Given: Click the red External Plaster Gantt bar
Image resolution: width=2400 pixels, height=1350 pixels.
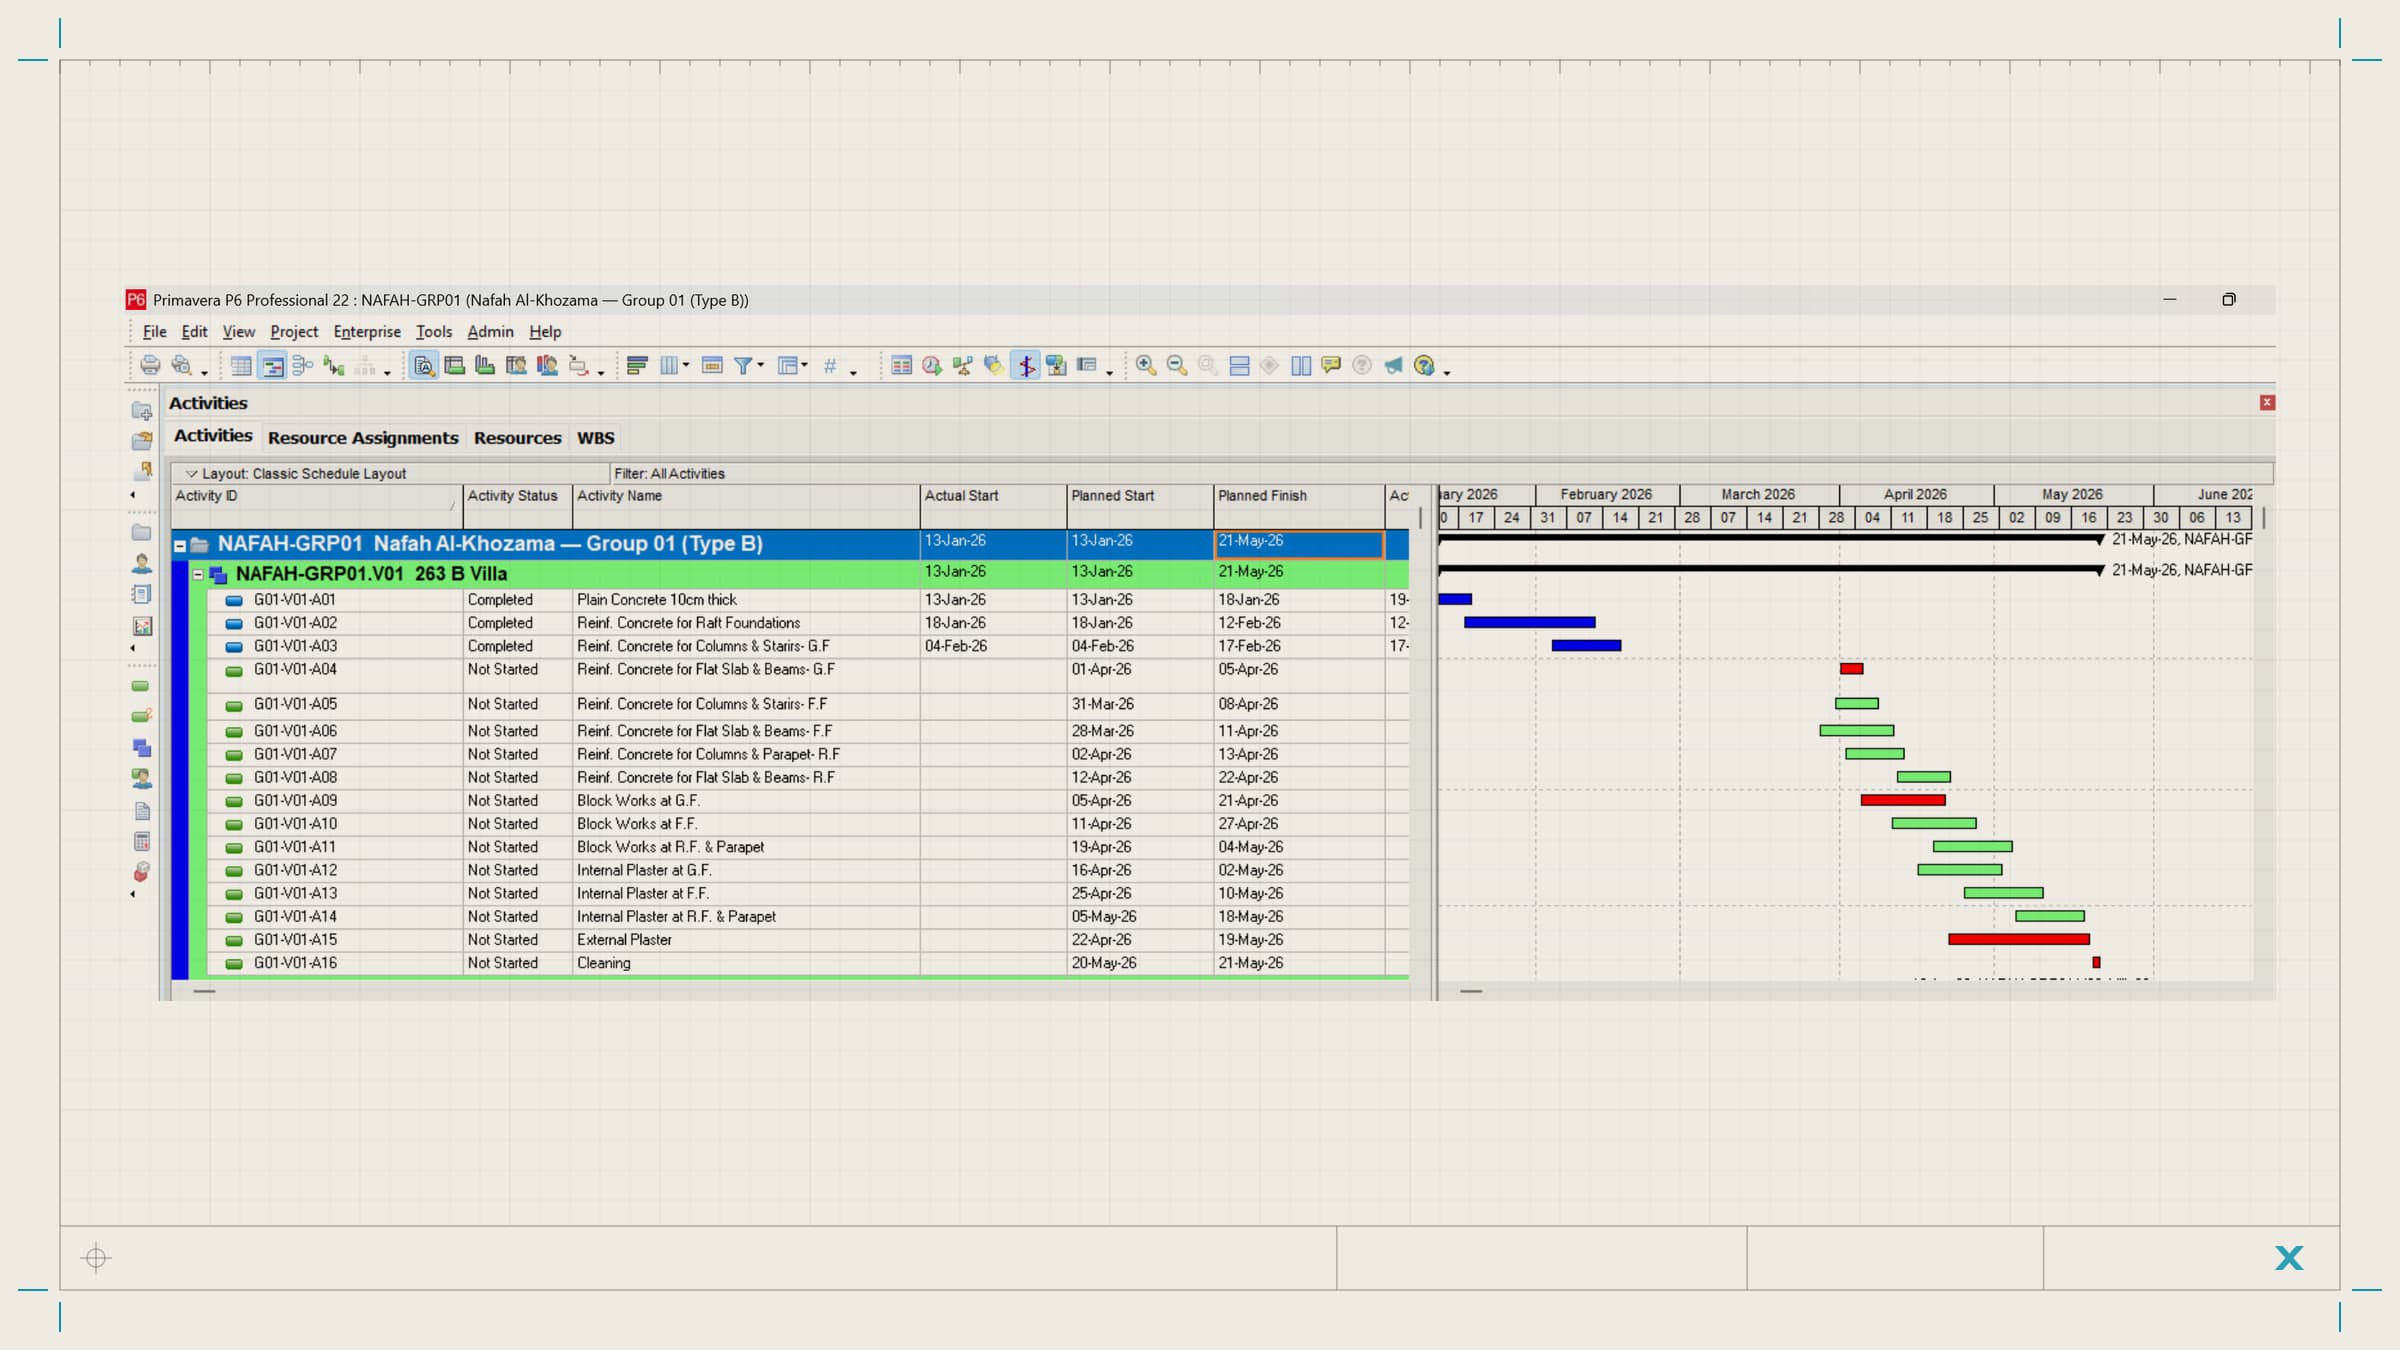Looking at the screenshot, I should [2019, 939].
